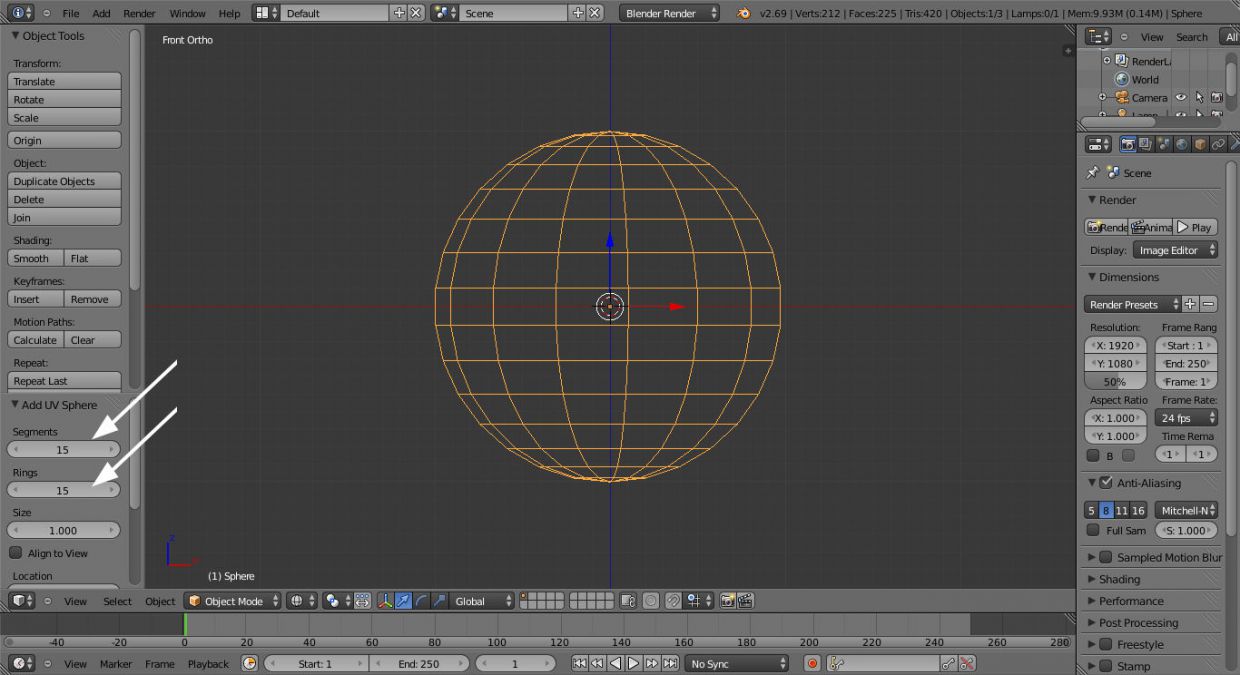Open the Global orientation dropdown
This screenshot has height=675, width=1240.
(x=483, y=601)
